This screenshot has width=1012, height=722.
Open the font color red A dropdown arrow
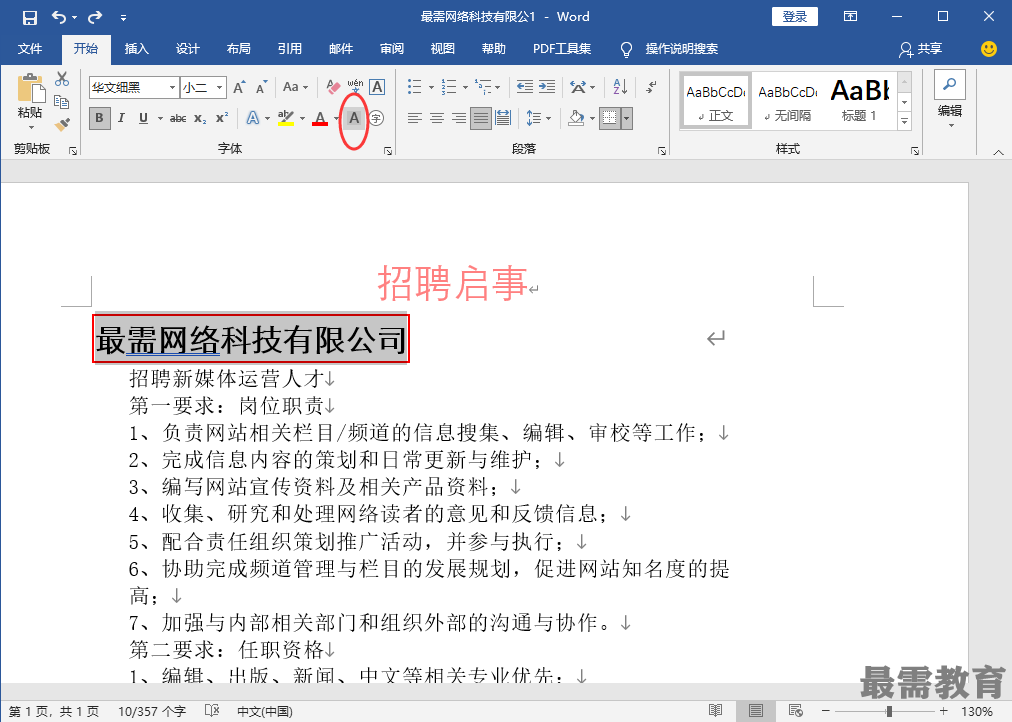(336, 118)
